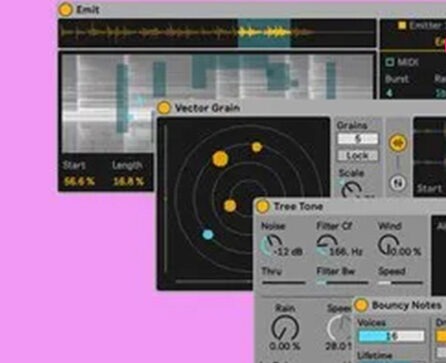This screenshot has height=363, width=446.
Task: Click the Vector Grain device title
Action: (207, 108)
